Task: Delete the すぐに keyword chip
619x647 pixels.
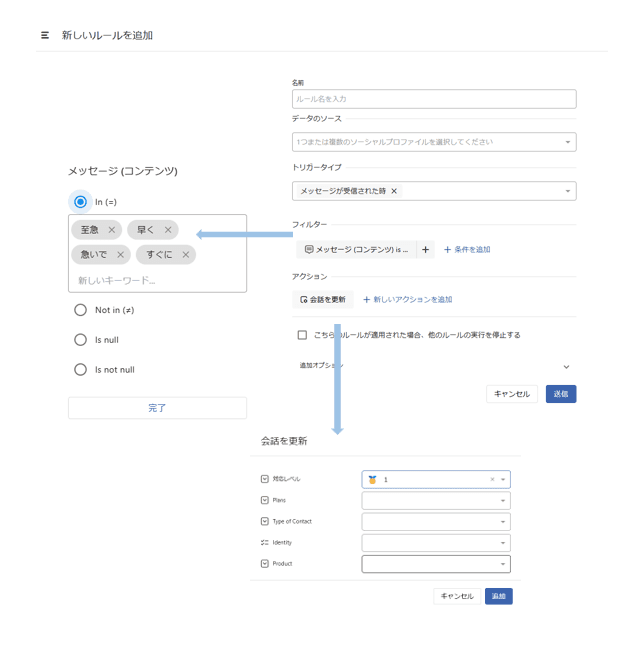Action: pos(186,255)
